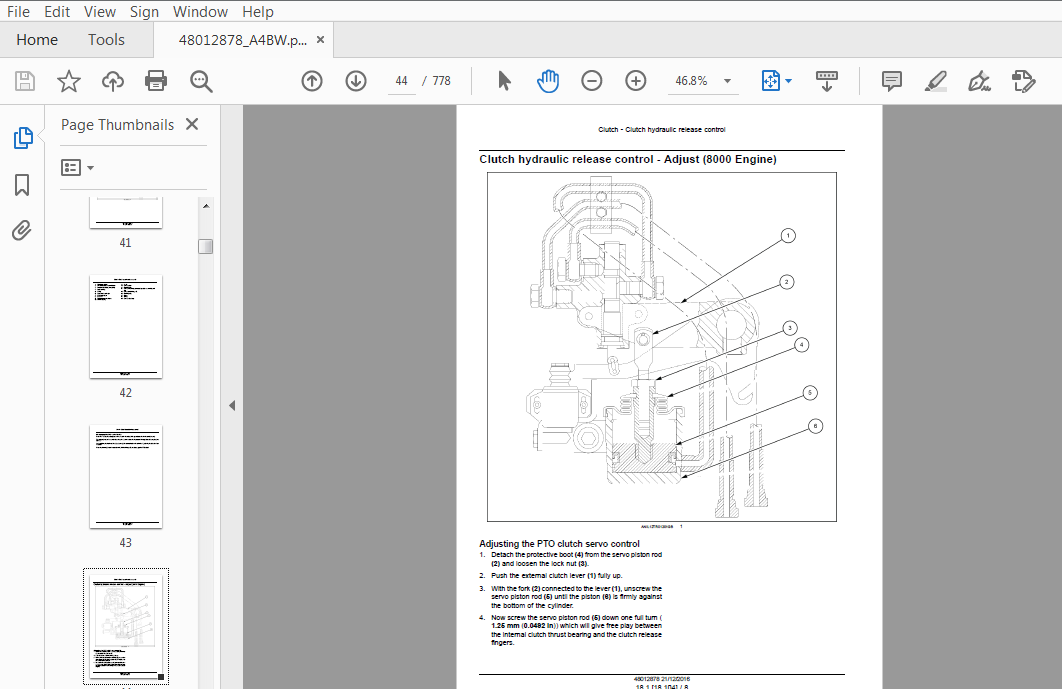Open the Bookmarks sidebar icon
This screenshot has height=689, width=1062.
point(22,184)
